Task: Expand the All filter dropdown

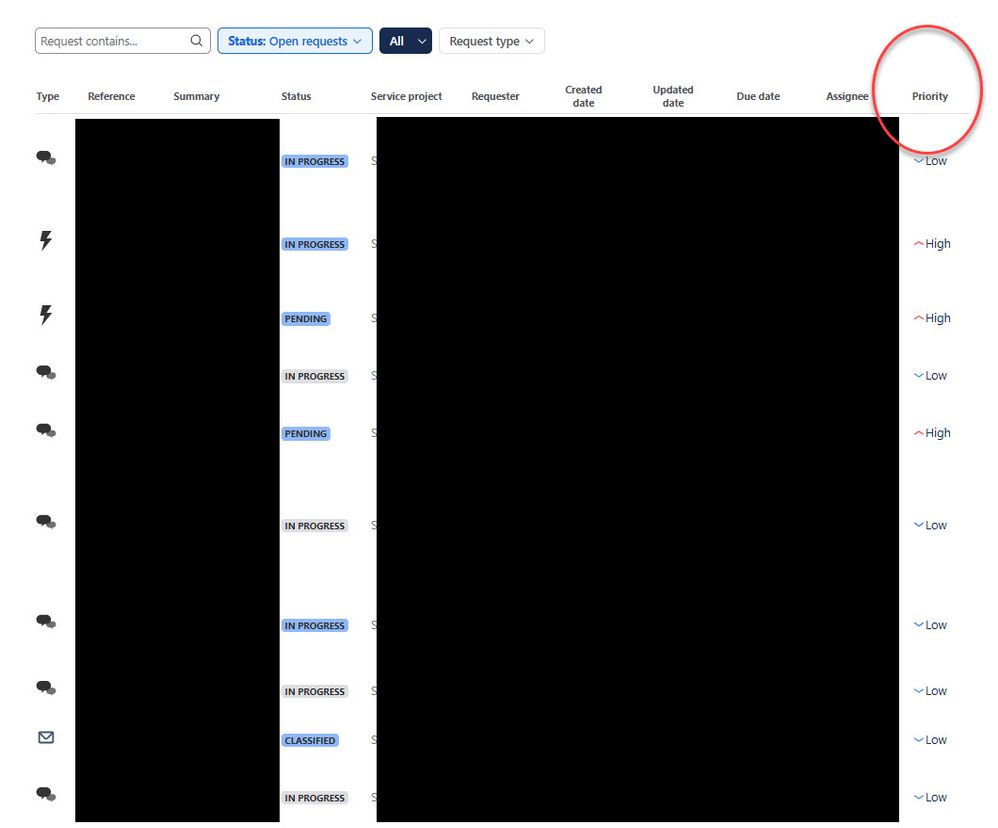Action: 405,41
